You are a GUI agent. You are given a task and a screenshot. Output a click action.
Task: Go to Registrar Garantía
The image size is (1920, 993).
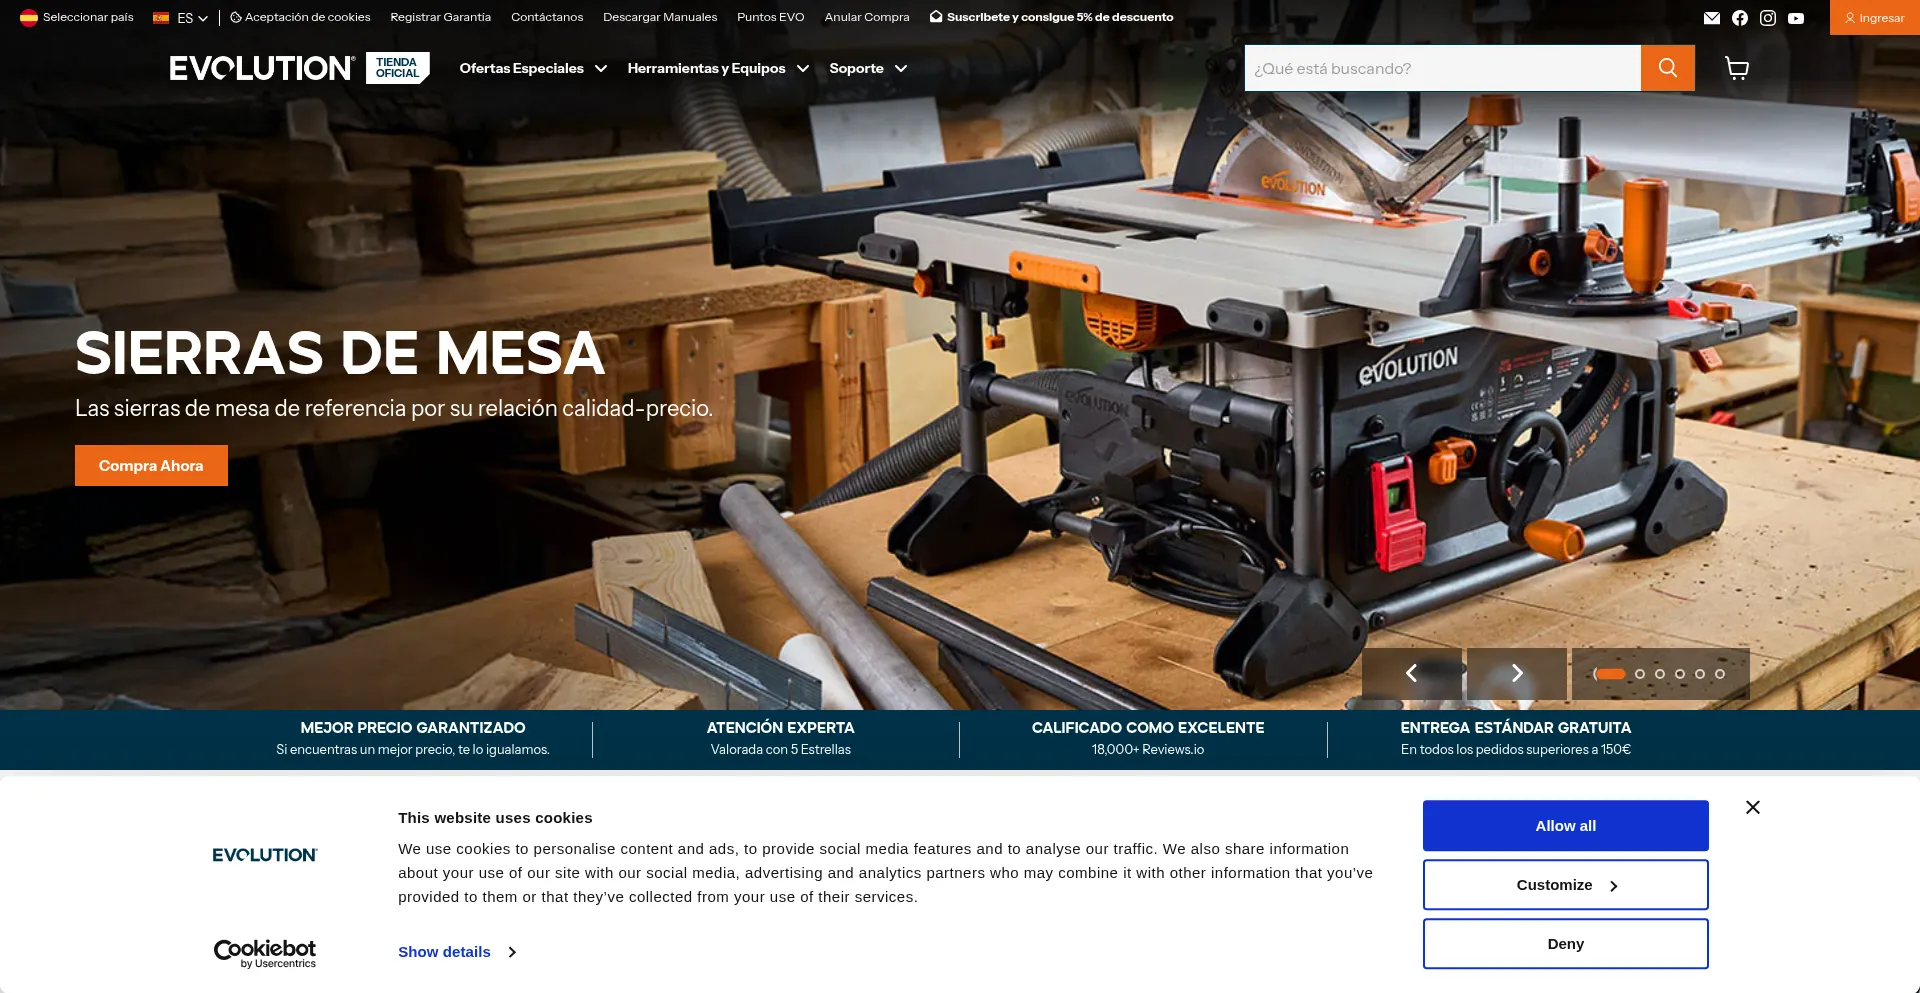(x=440, y=17)
